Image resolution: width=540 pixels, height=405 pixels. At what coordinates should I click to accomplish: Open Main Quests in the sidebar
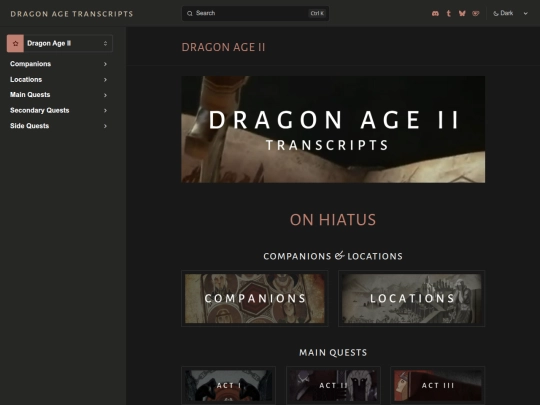[x=30, y=95]
